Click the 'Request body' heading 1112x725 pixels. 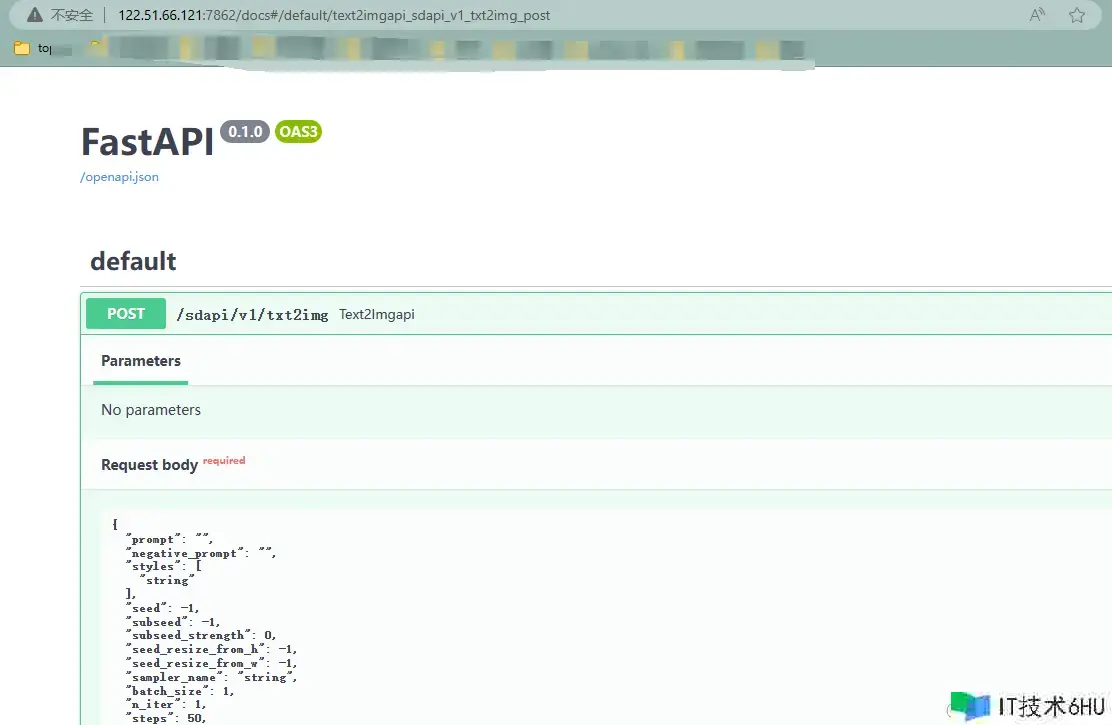tap(149, 465)
